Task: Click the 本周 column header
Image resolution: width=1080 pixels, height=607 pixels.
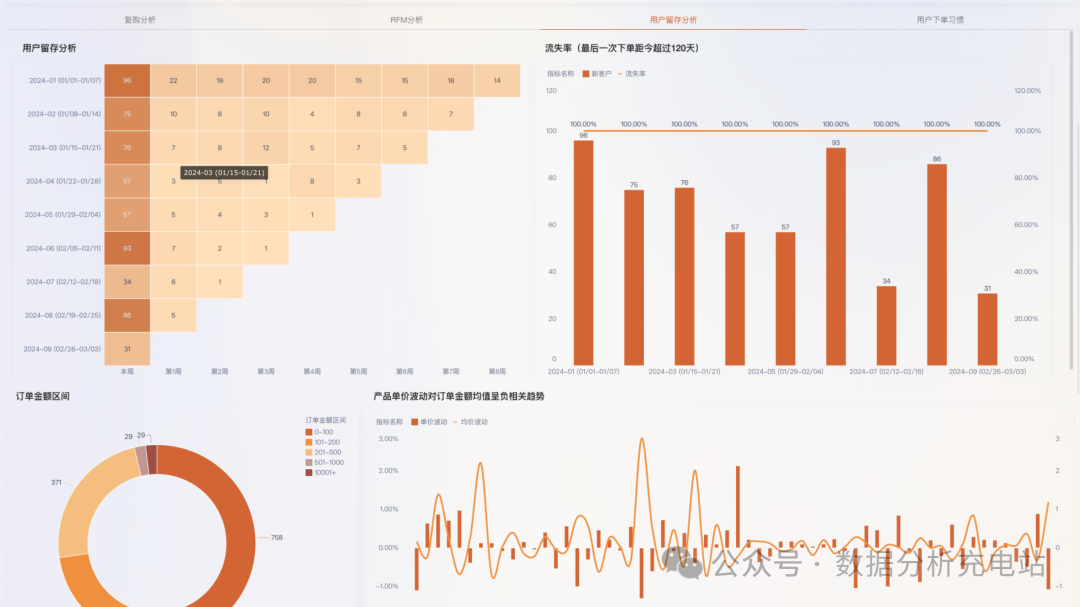Action: click(x=127, y=371)
